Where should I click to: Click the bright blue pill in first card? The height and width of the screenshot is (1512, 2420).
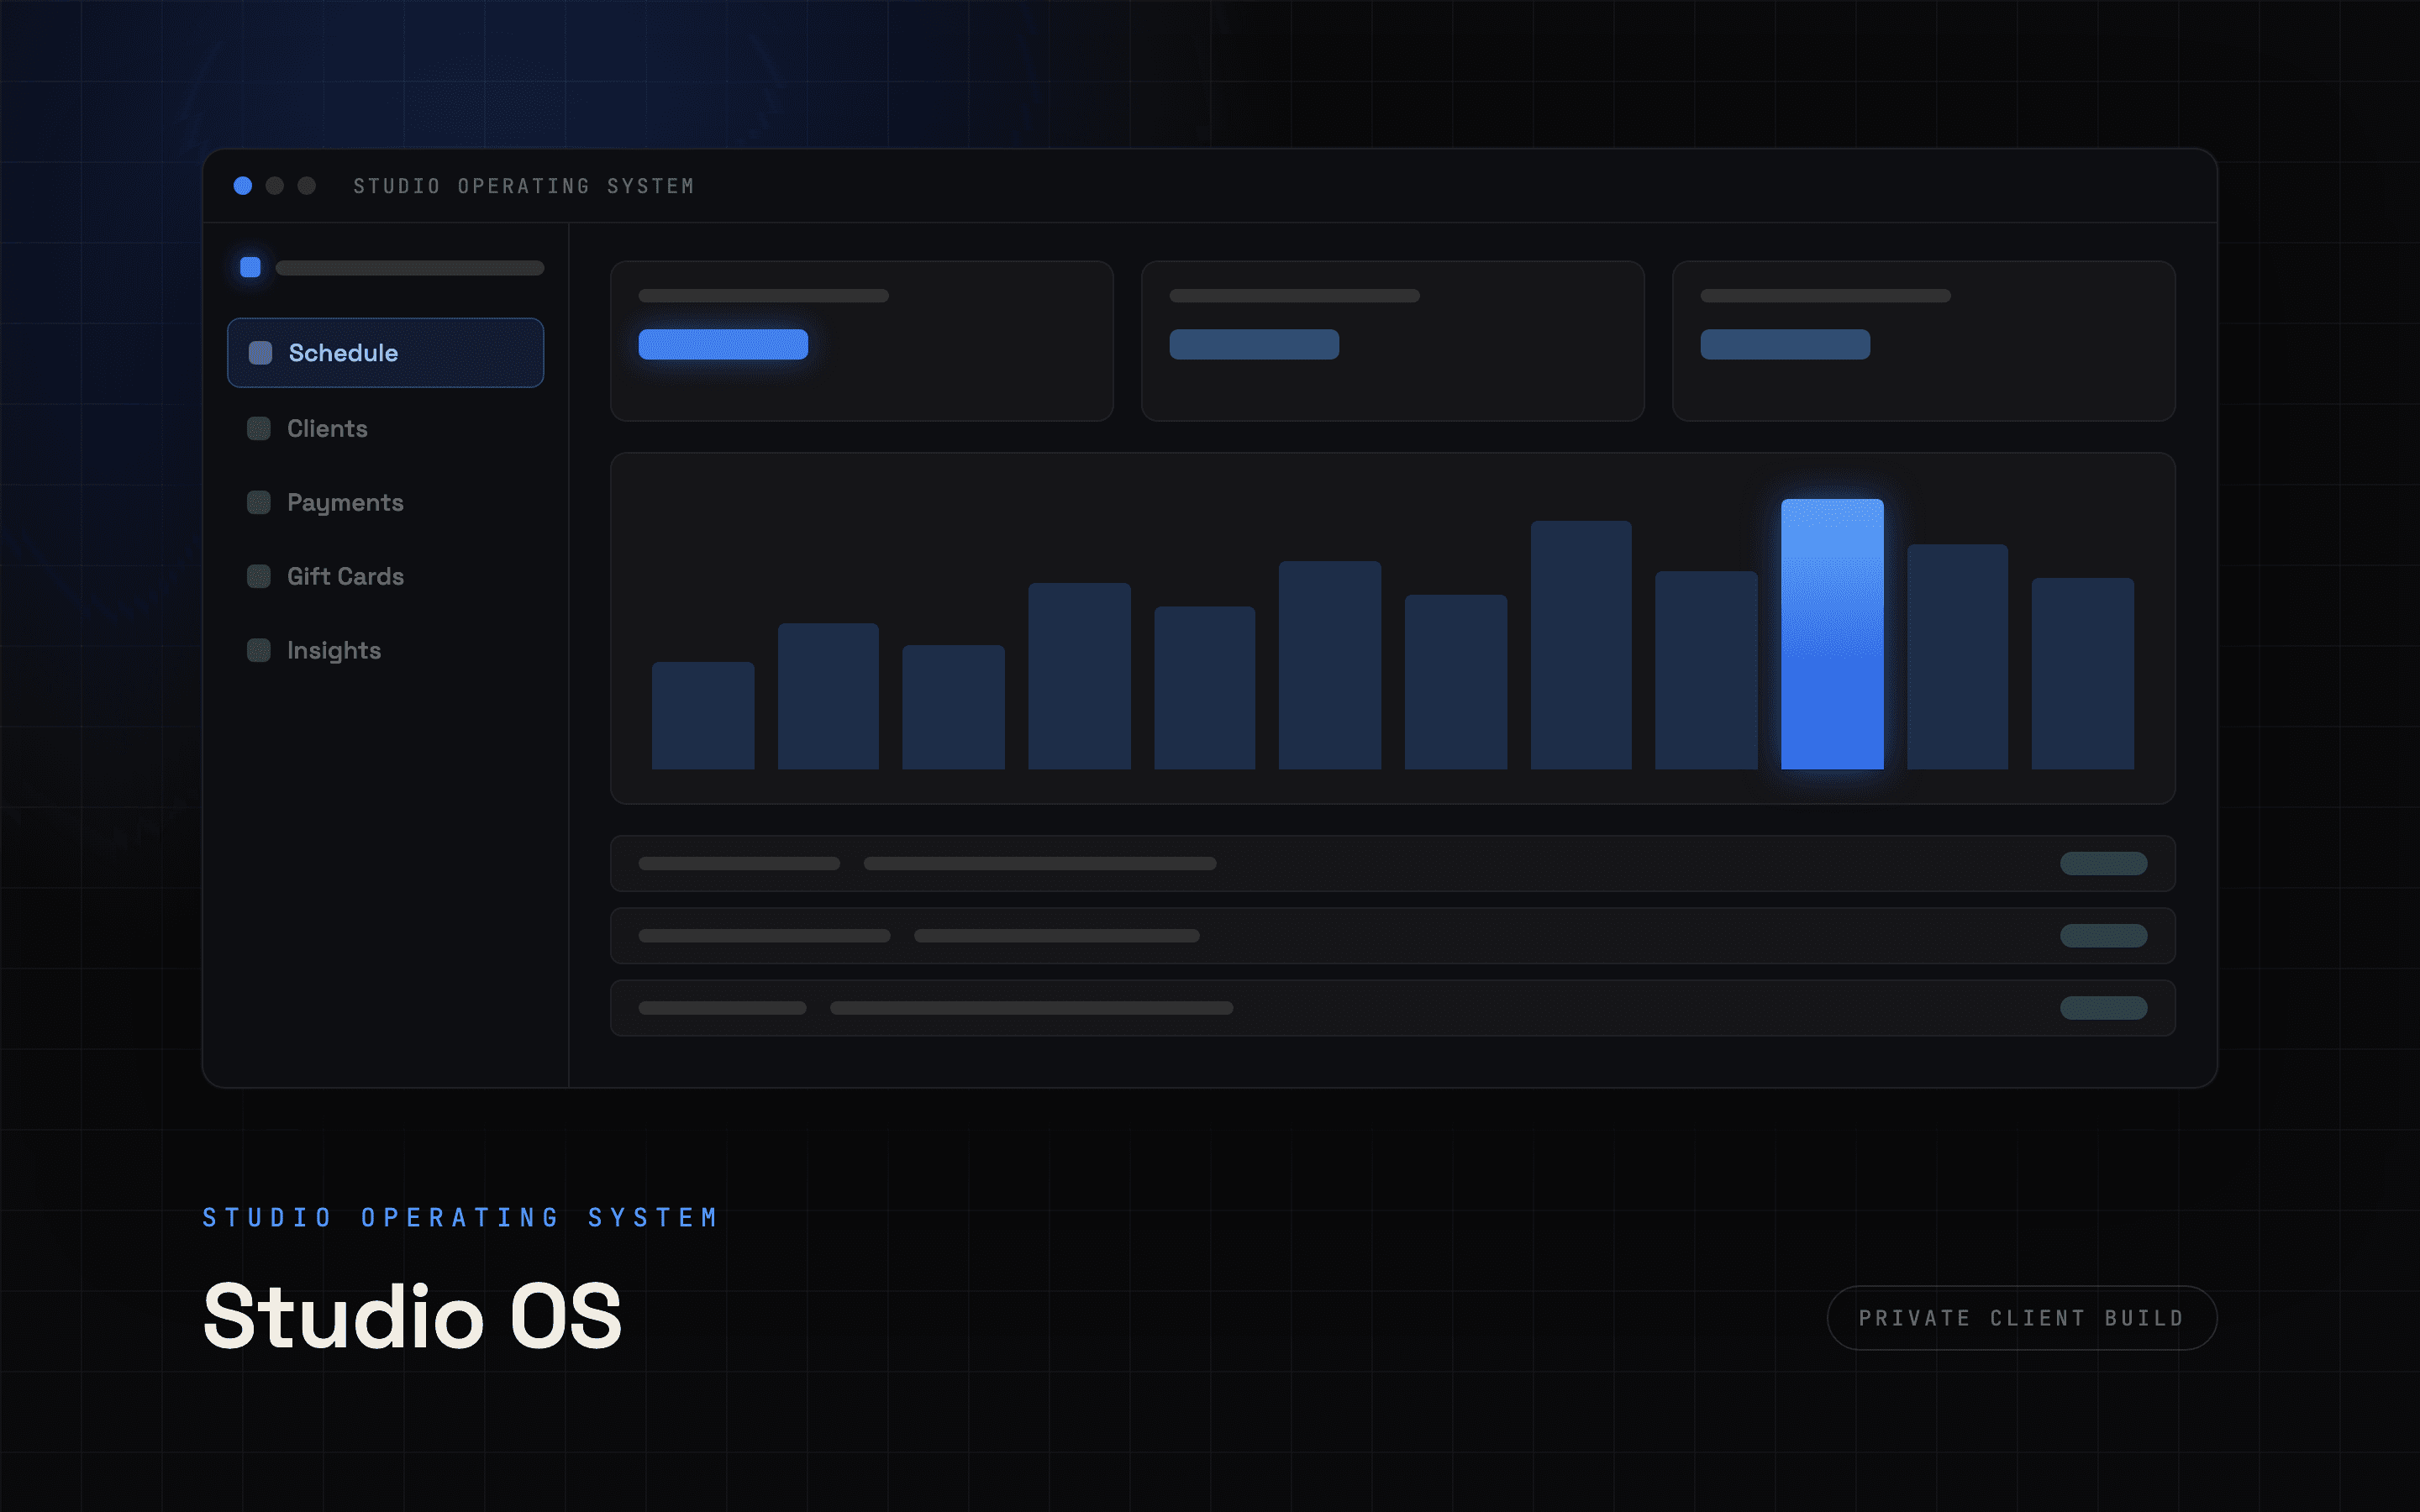[x=723, y=344]
